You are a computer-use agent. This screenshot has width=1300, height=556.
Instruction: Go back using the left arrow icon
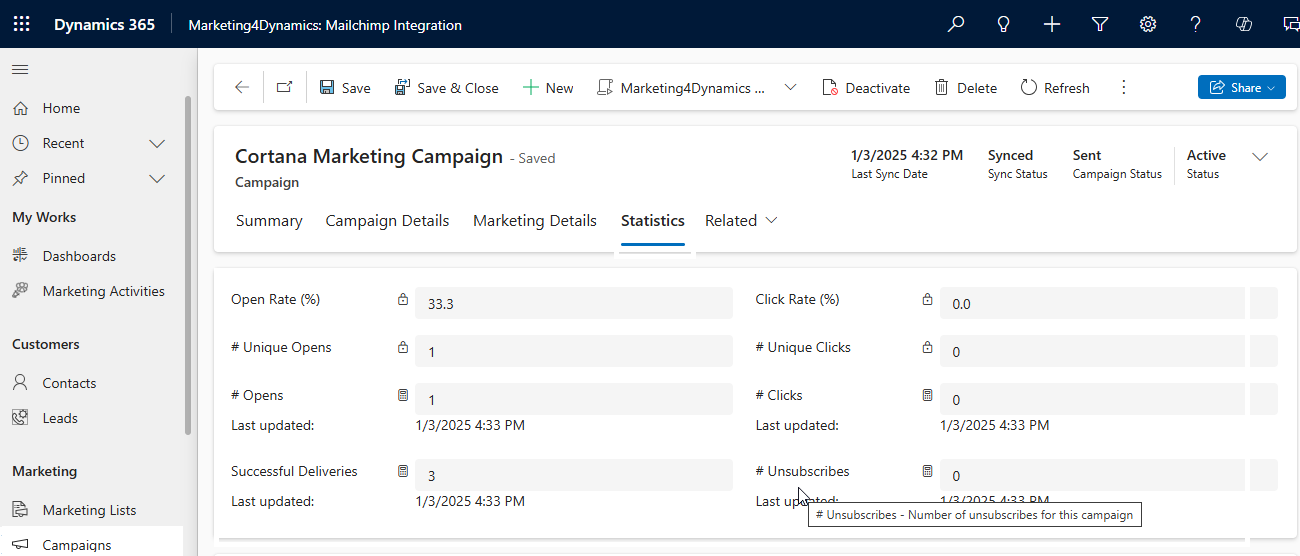[242, 88]
